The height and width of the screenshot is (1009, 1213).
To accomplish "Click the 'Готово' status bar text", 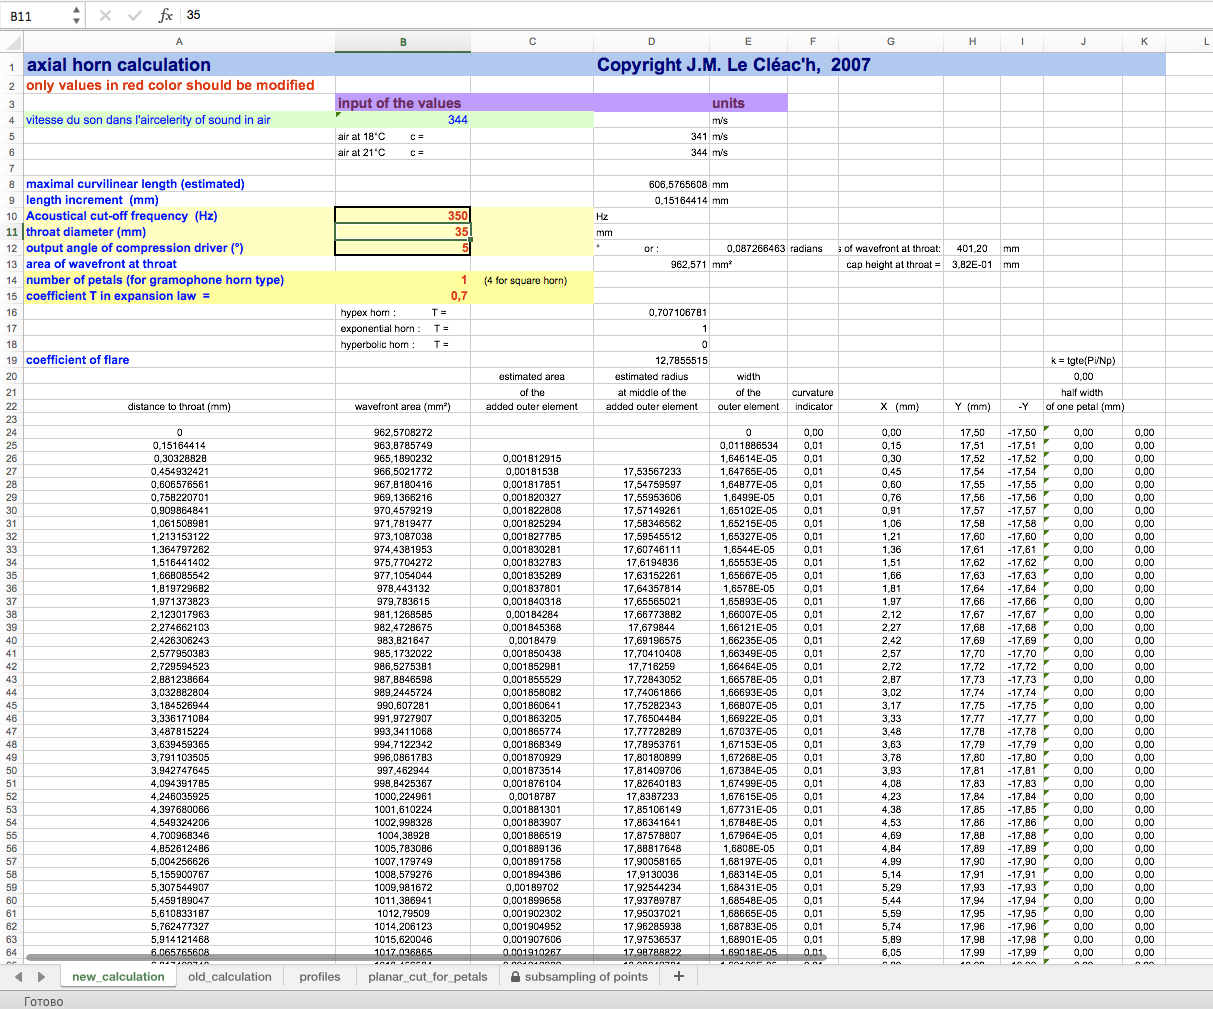I will [x=43, y=1001].
